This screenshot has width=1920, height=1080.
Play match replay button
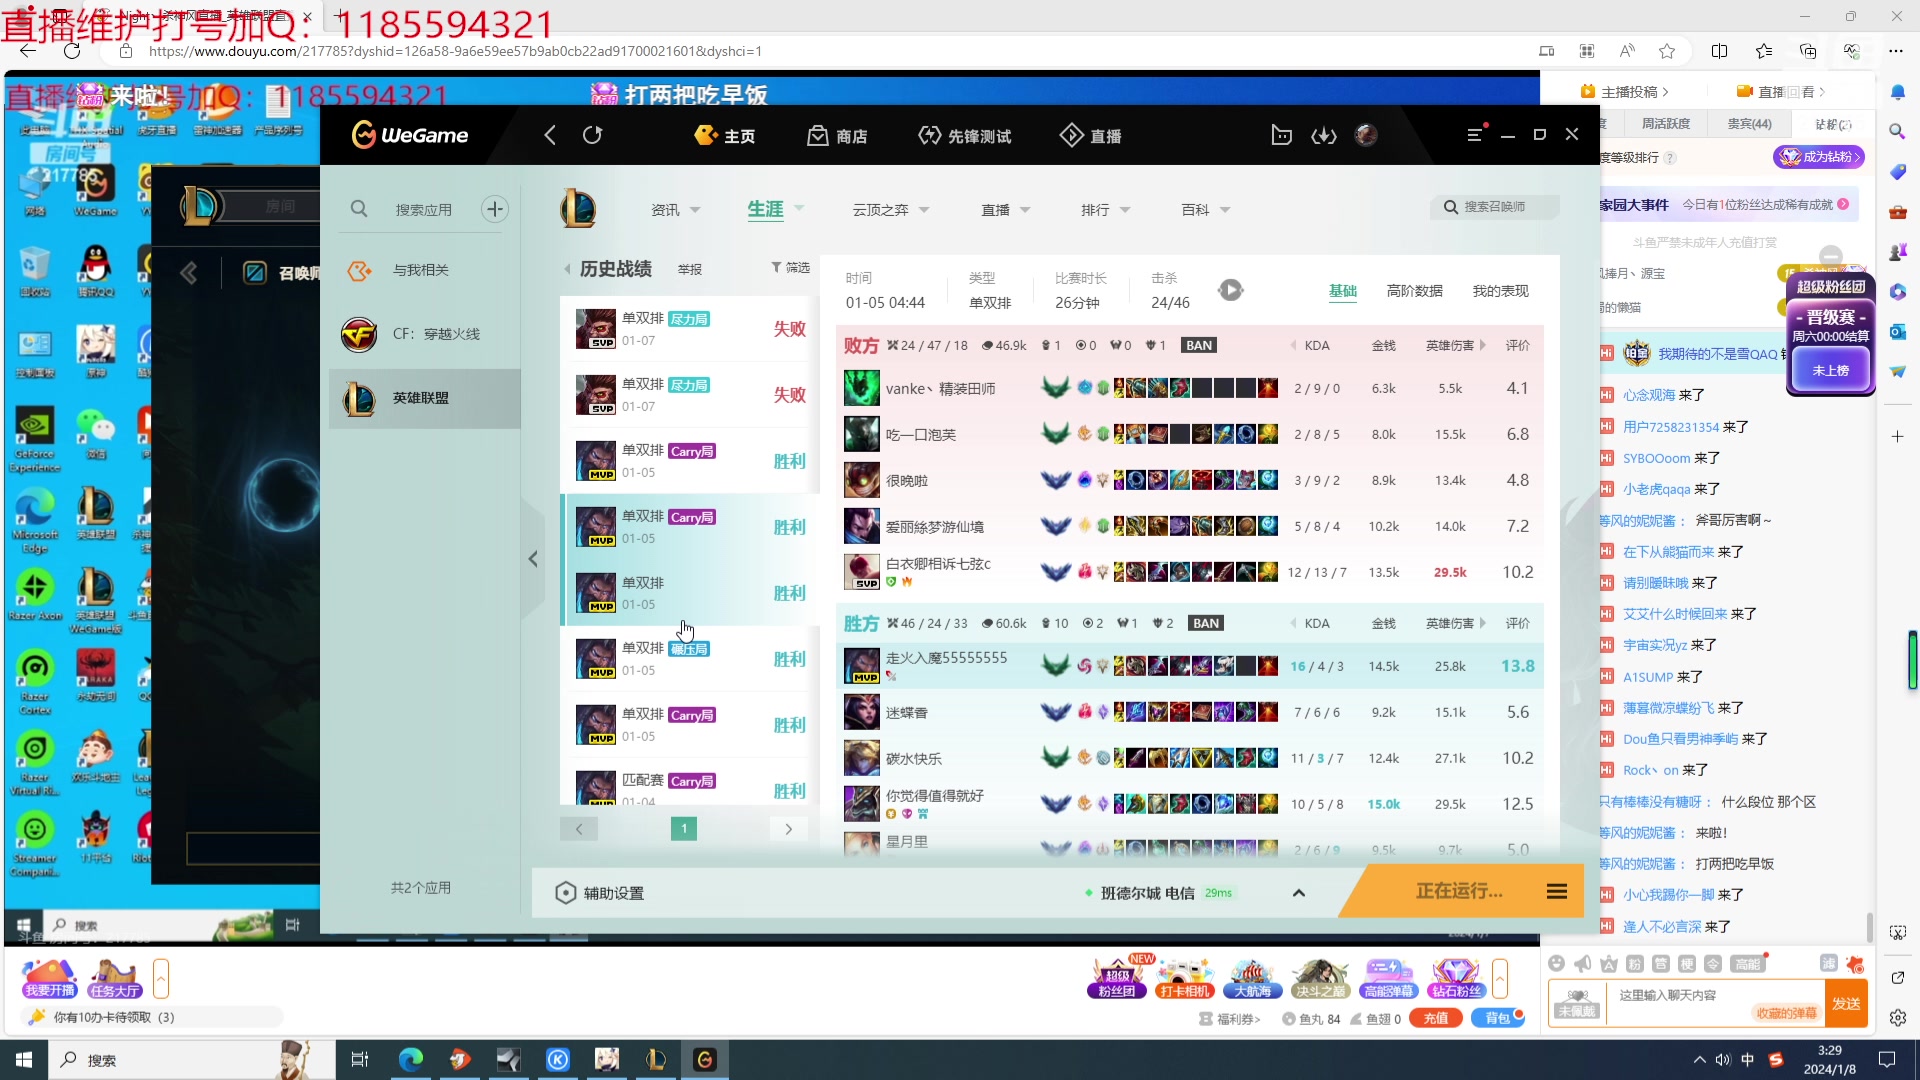(1230, 290)
